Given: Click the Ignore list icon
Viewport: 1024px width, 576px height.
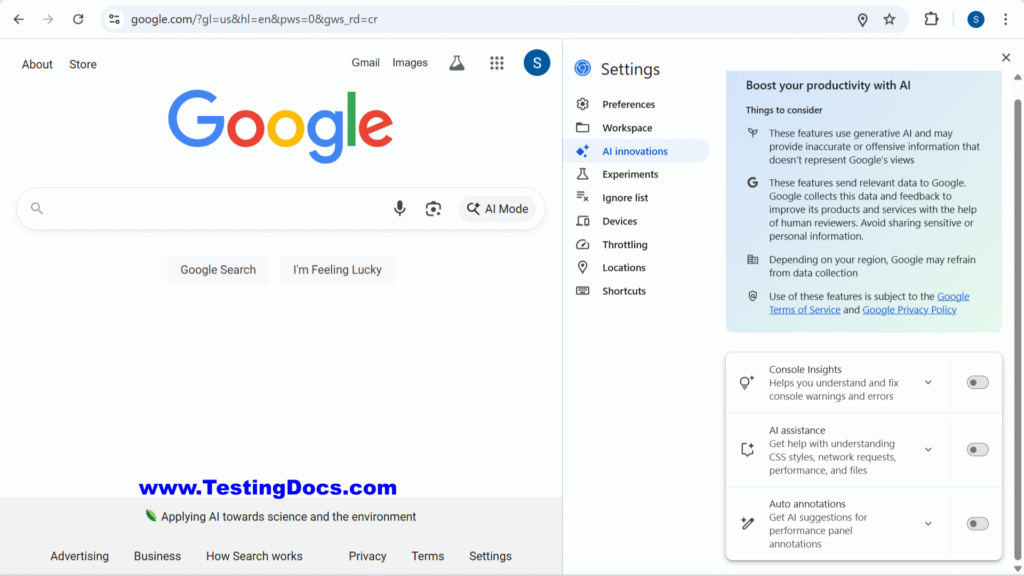Looking at the screenshot, I should pos(583,197).
